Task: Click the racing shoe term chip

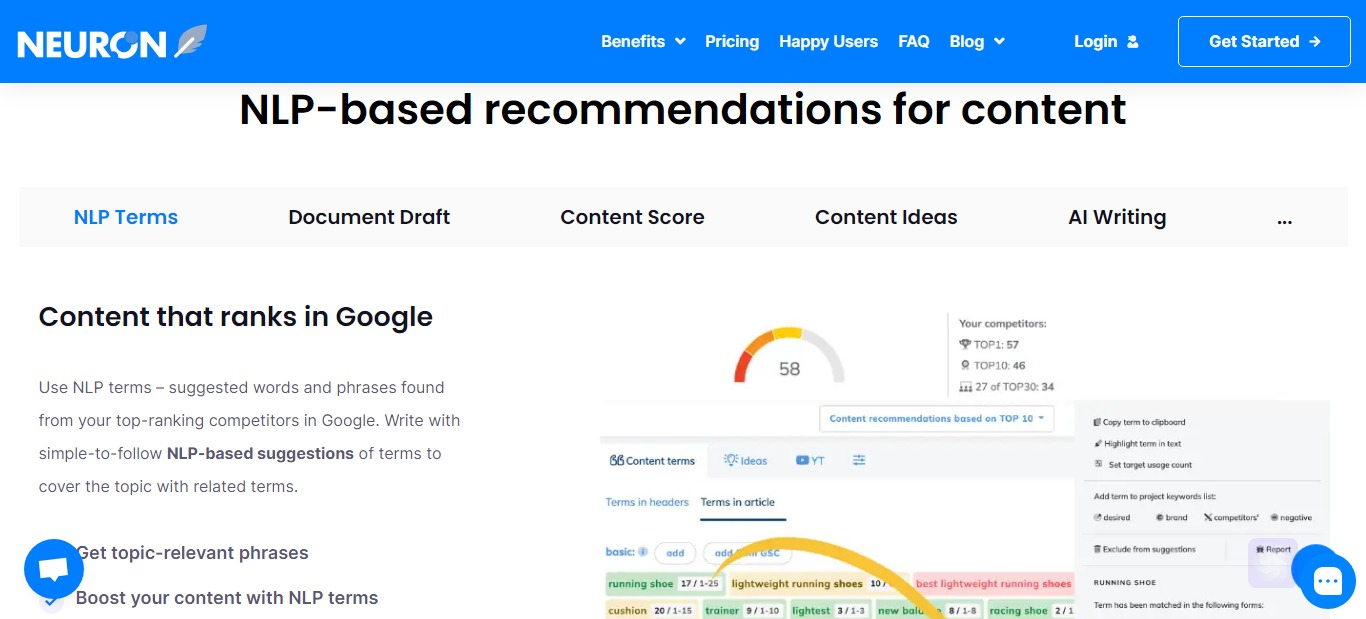Action: pos(1030,610)
